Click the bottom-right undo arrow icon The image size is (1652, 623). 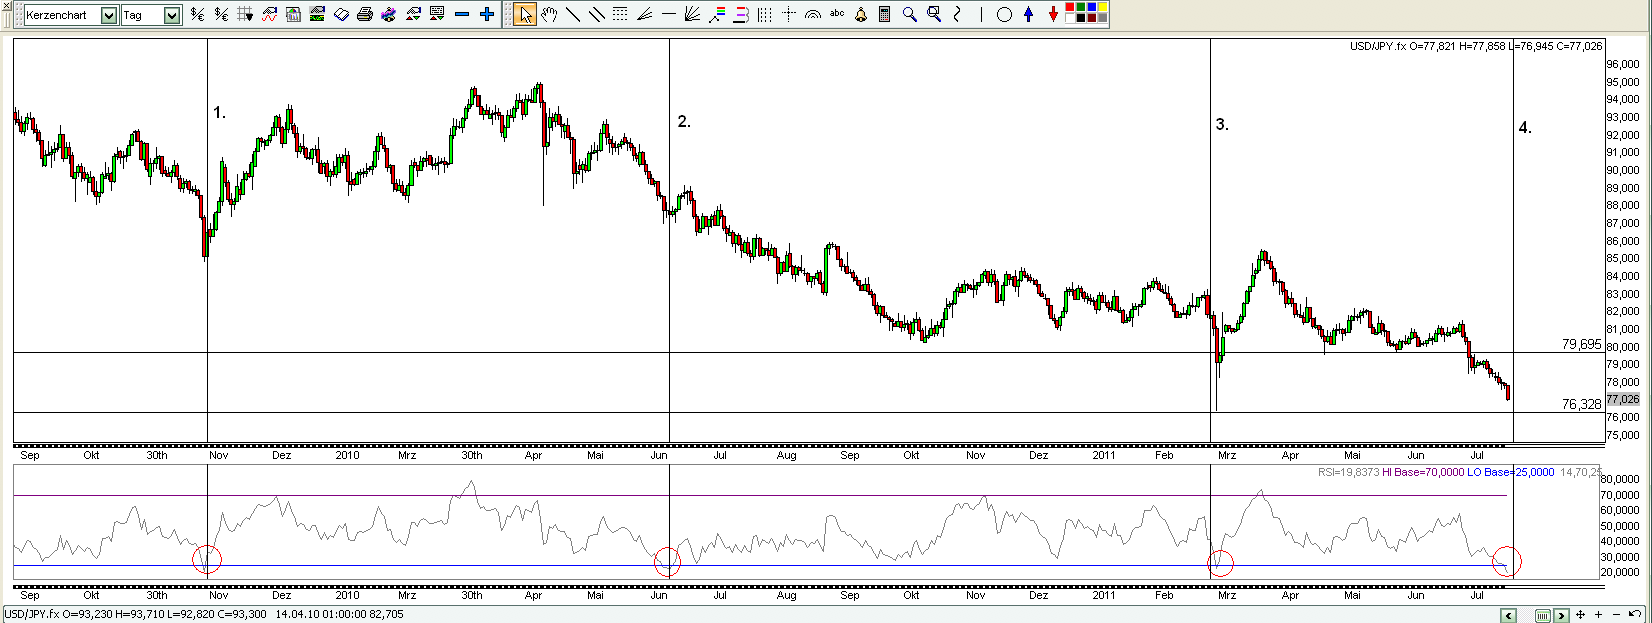coord(1635,614)
